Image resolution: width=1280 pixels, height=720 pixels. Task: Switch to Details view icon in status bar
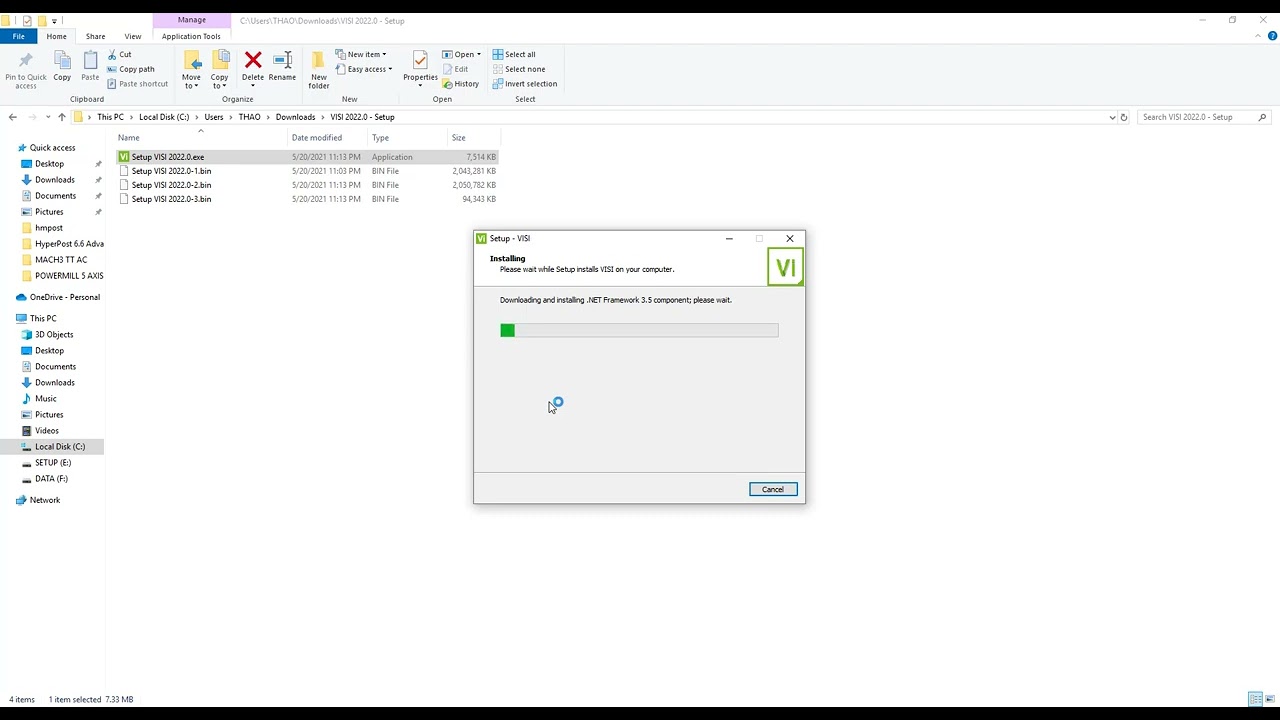(1254, 699)
